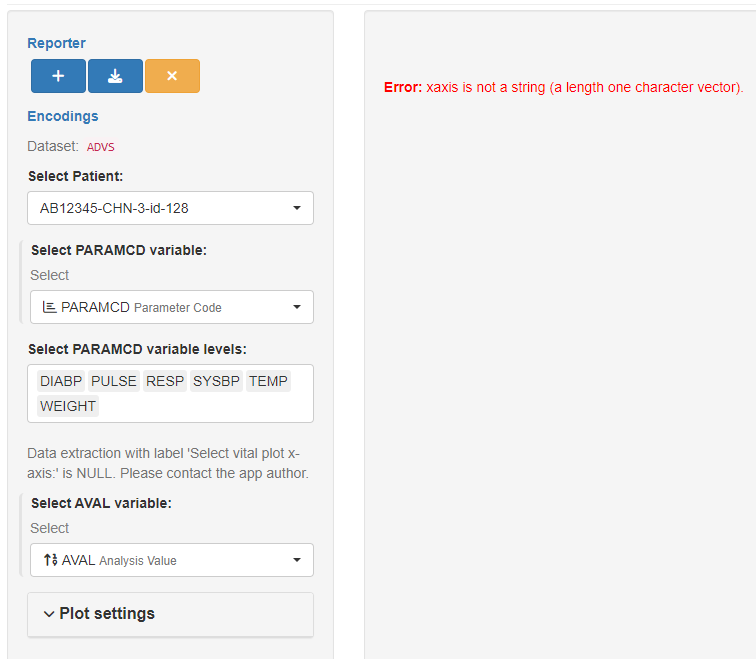Screen dimensions: 756x659
Task: Click the xaxis error message text
Action: [x=564, y=88]
